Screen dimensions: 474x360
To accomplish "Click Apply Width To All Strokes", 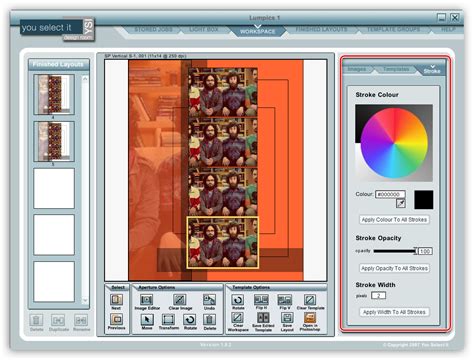I will coord(394,312).
